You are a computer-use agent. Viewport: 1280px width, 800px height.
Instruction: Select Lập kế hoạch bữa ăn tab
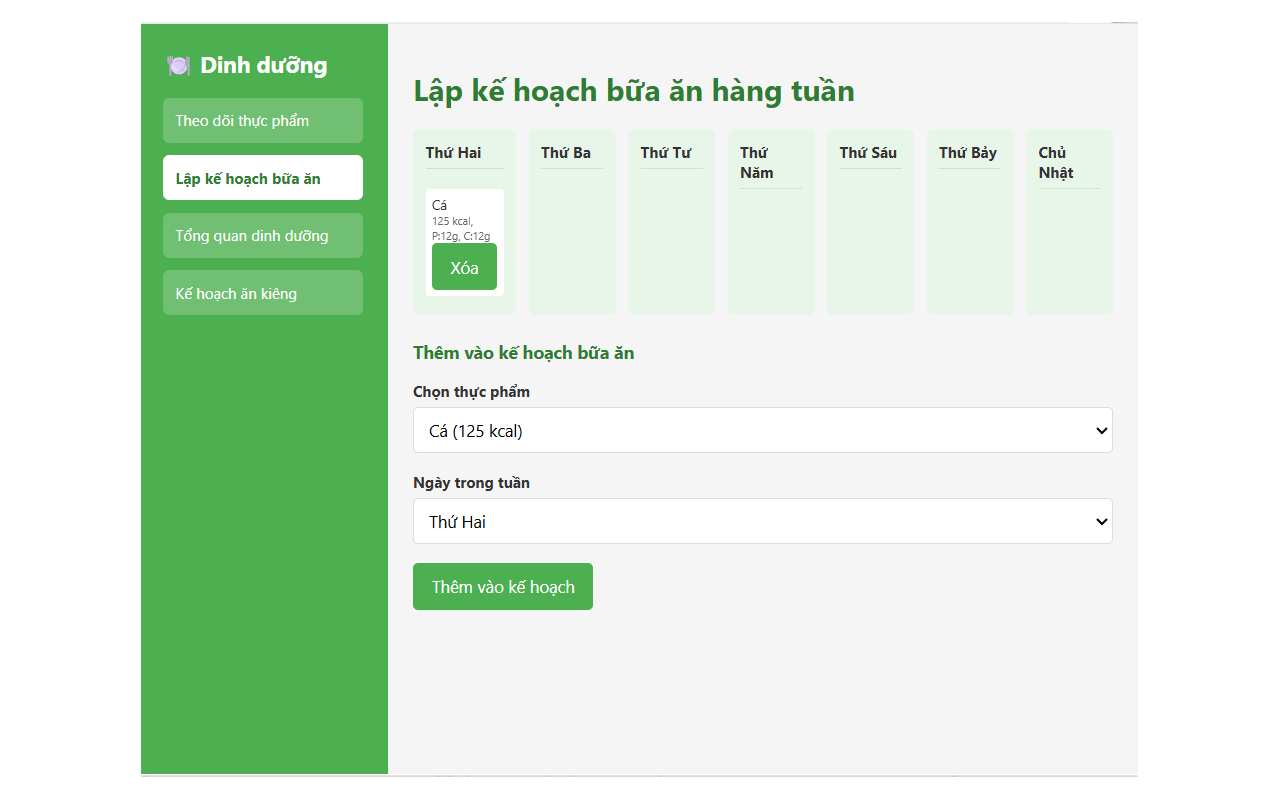pyautogui.click(x=263, y=178)
